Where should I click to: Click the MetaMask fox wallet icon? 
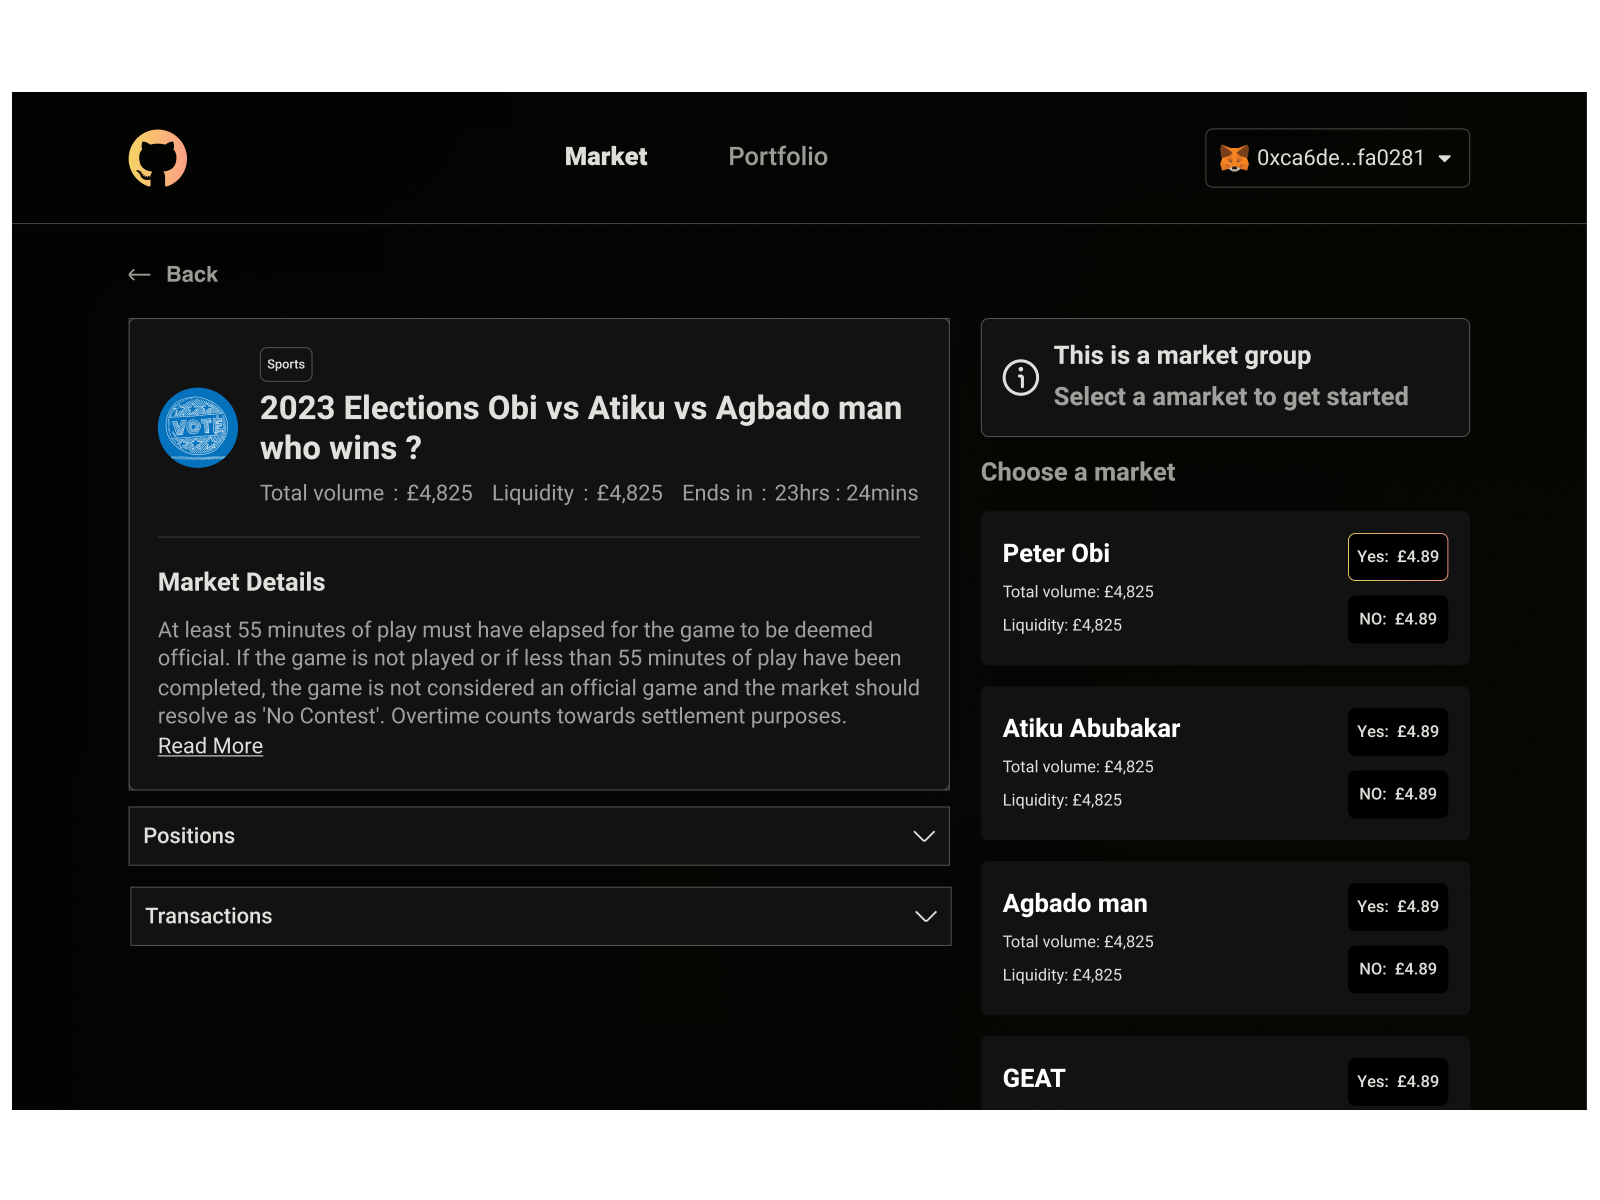pos(1234,158)
